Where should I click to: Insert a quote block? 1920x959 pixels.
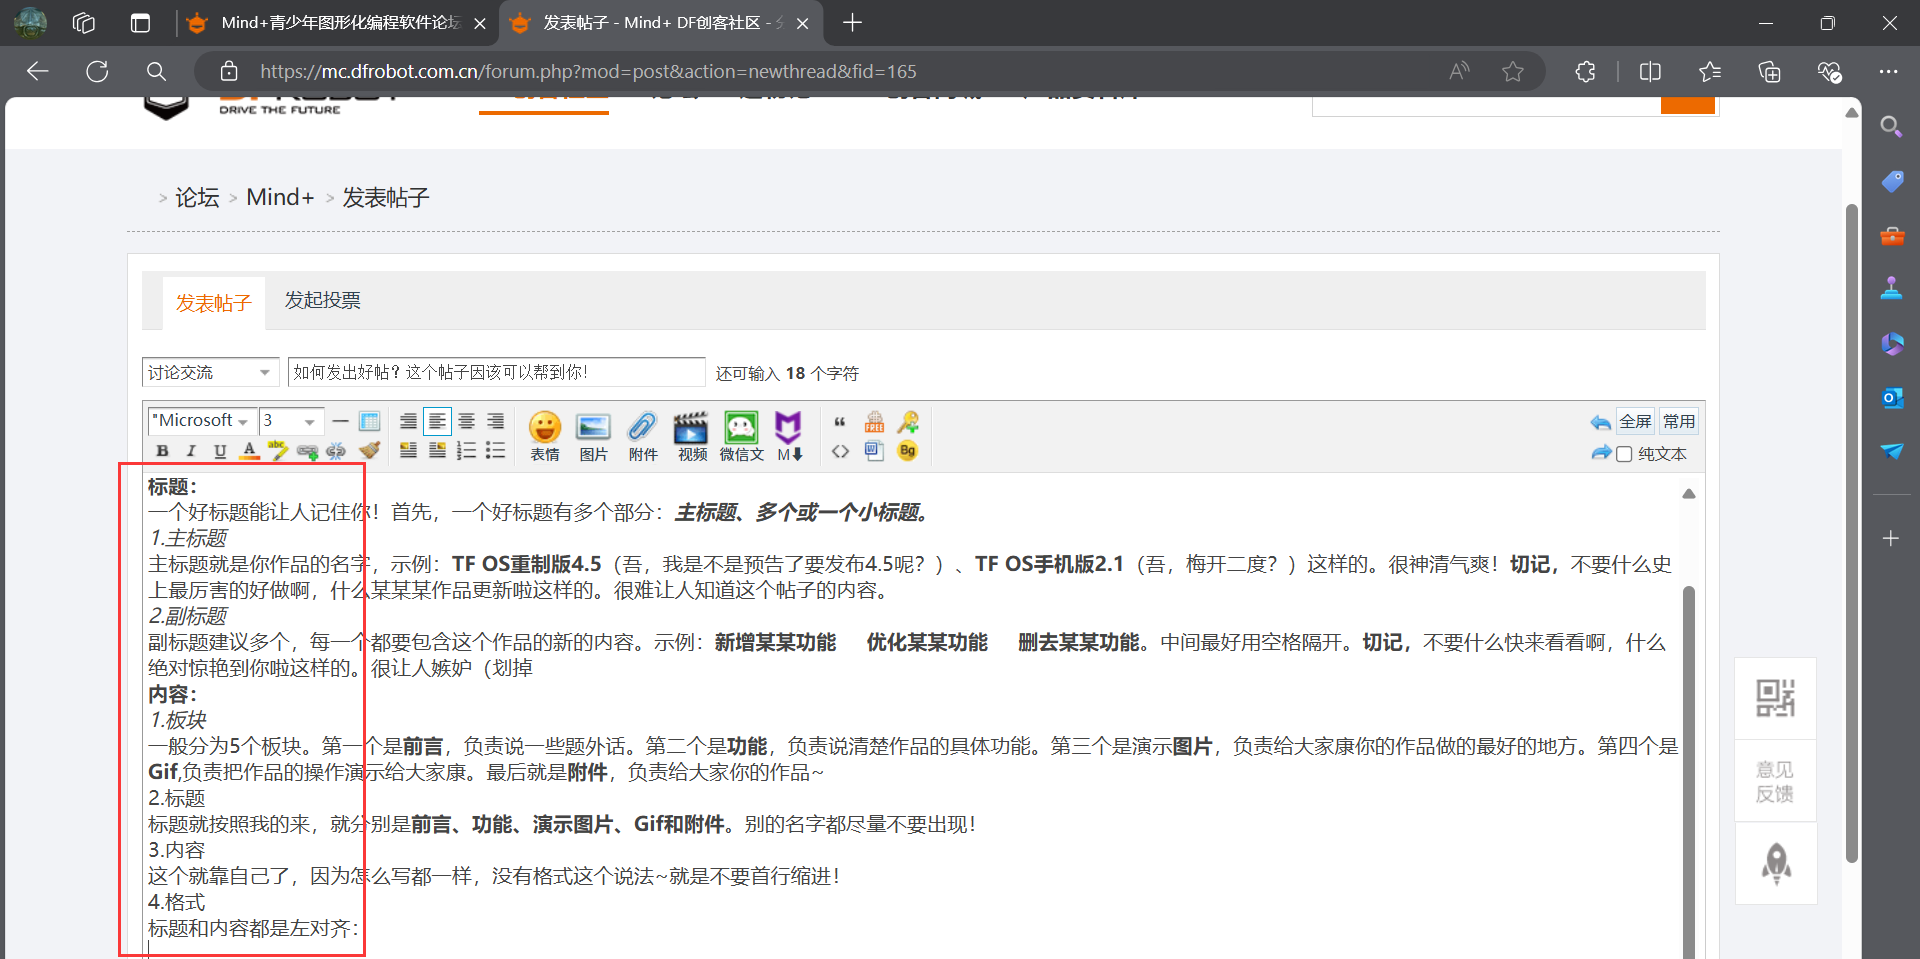840,421
